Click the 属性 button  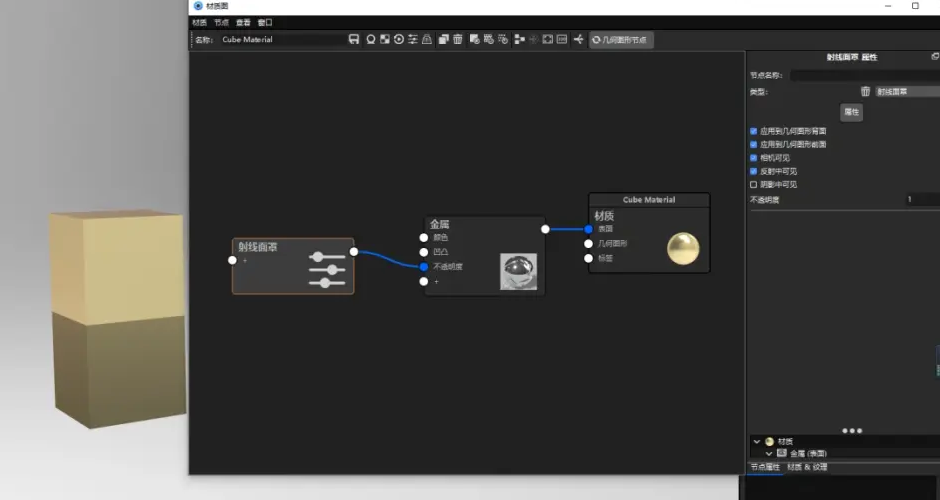tap(851, 112)
